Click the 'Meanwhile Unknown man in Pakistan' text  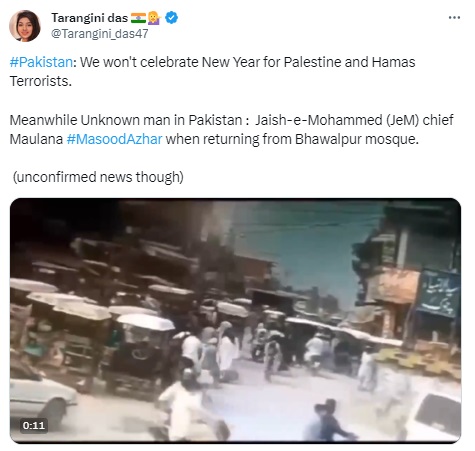click(x=126, y=120)
